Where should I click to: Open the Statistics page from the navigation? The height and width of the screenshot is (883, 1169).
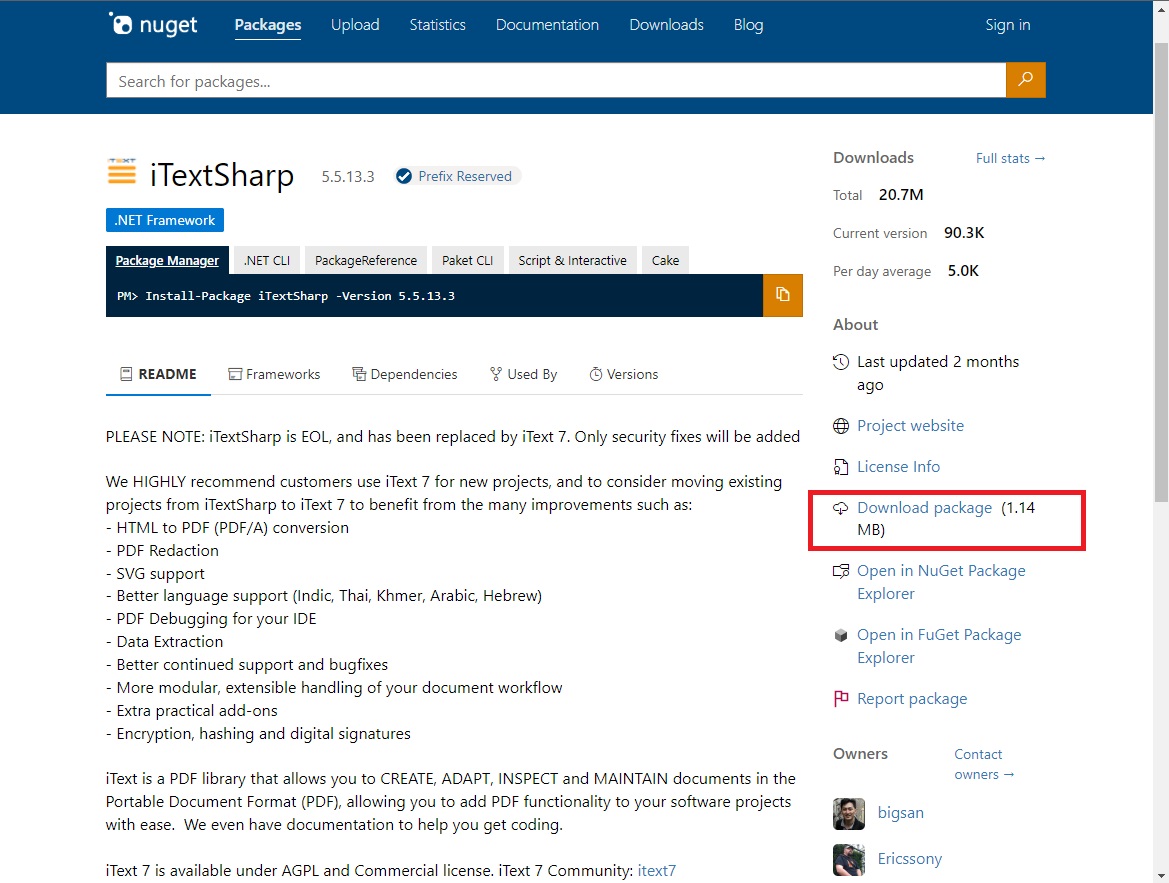point(437,24)
